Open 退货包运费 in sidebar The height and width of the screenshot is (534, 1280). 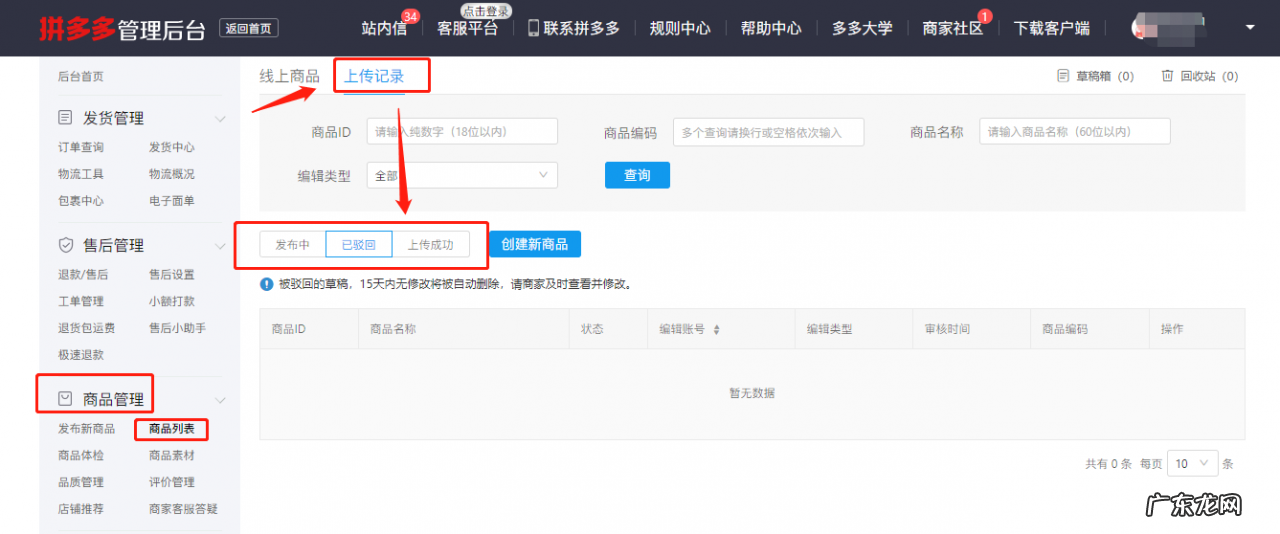(x=87, y=328)
